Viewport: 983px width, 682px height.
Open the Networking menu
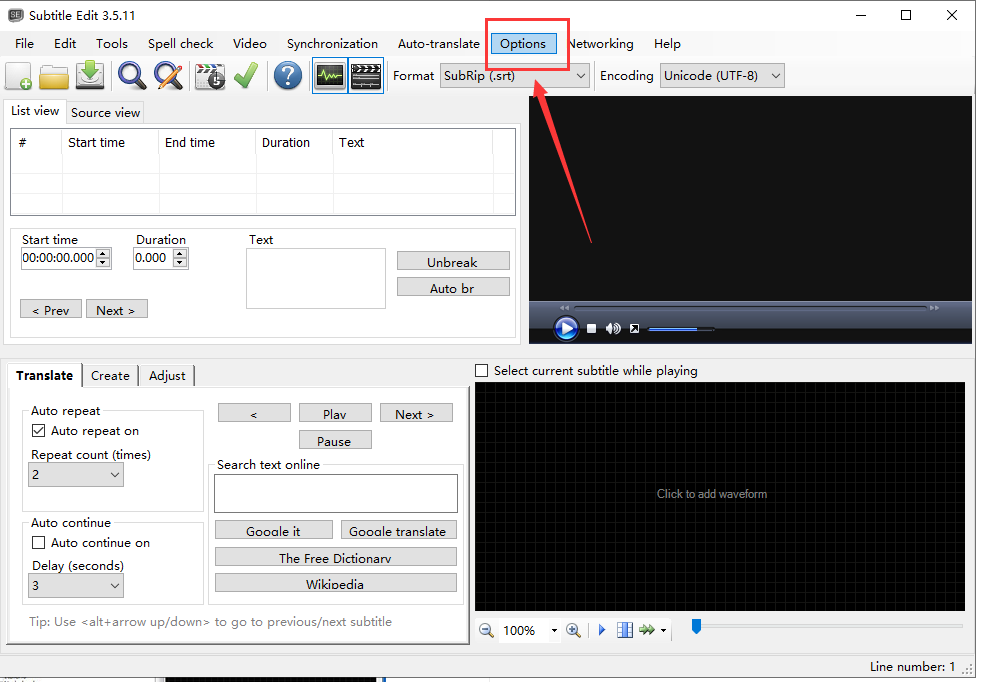[601, 44]
